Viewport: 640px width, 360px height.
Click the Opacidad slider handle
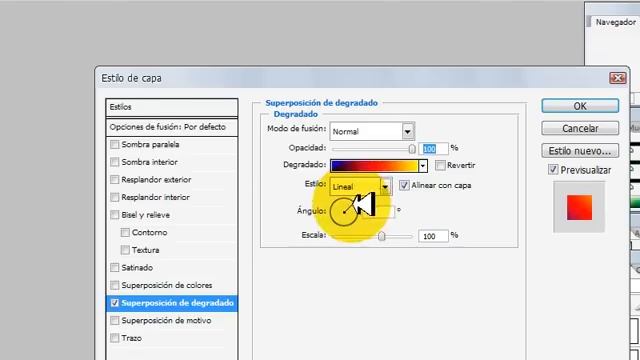[x=412, y=149]
